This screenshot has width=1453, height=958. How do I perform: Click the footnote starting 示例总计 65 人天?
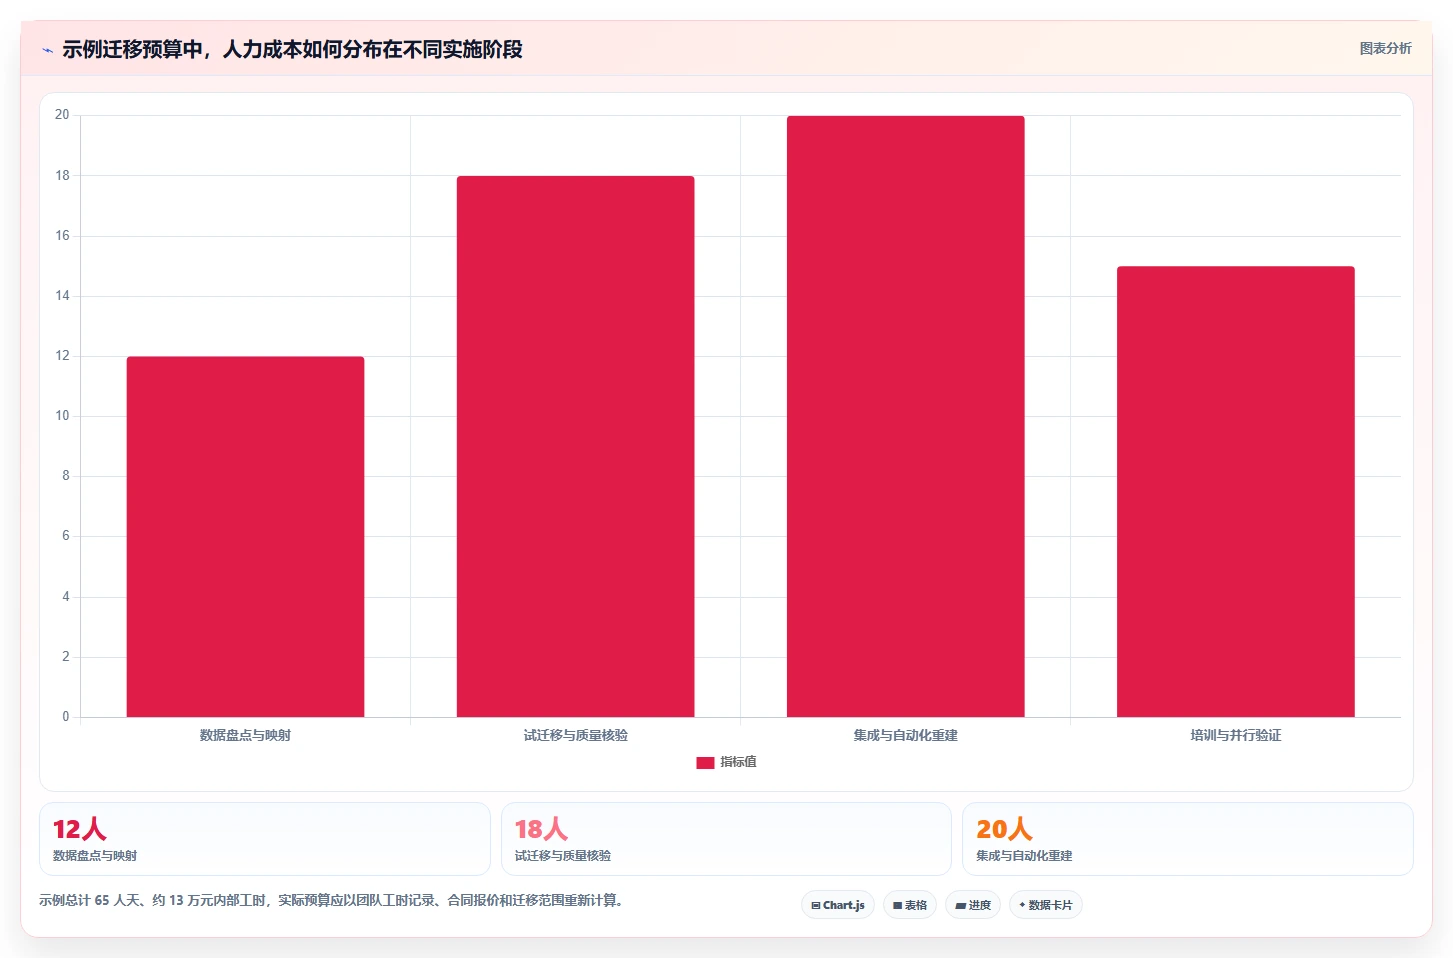coord(333,900)
